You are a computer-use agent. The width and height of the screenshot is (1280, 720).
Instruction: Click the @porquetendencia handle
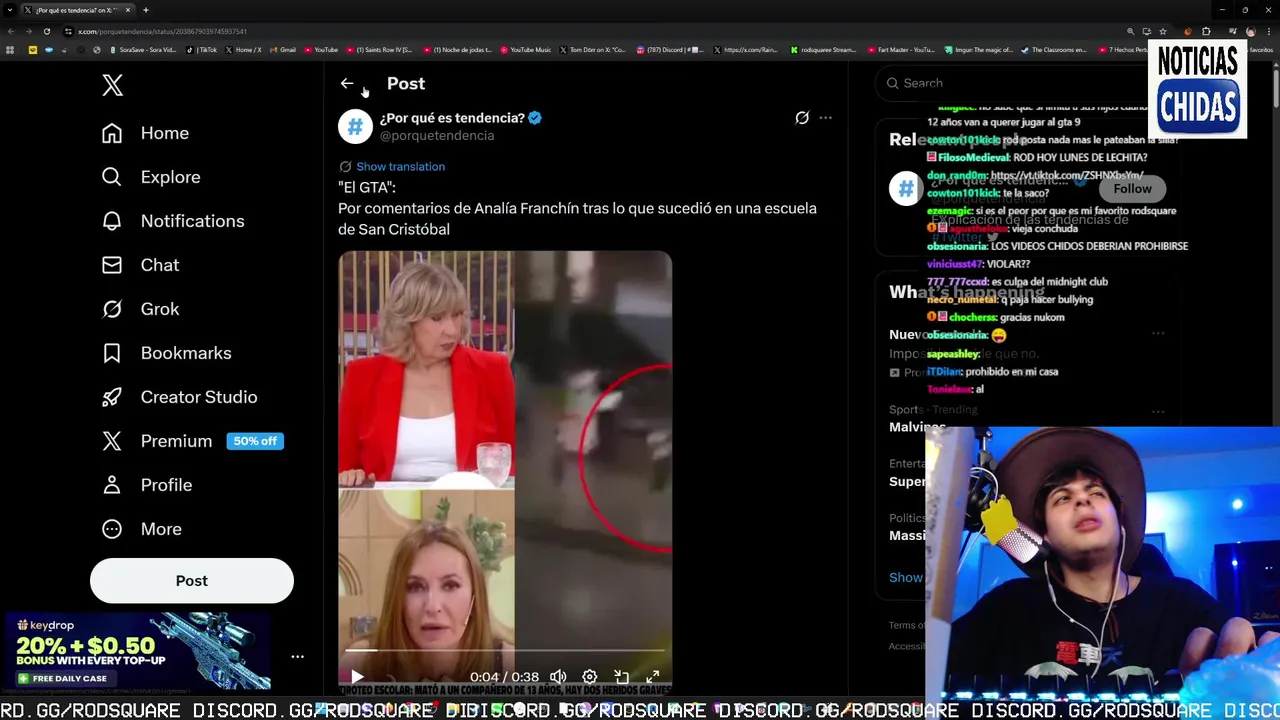[437, 136]
